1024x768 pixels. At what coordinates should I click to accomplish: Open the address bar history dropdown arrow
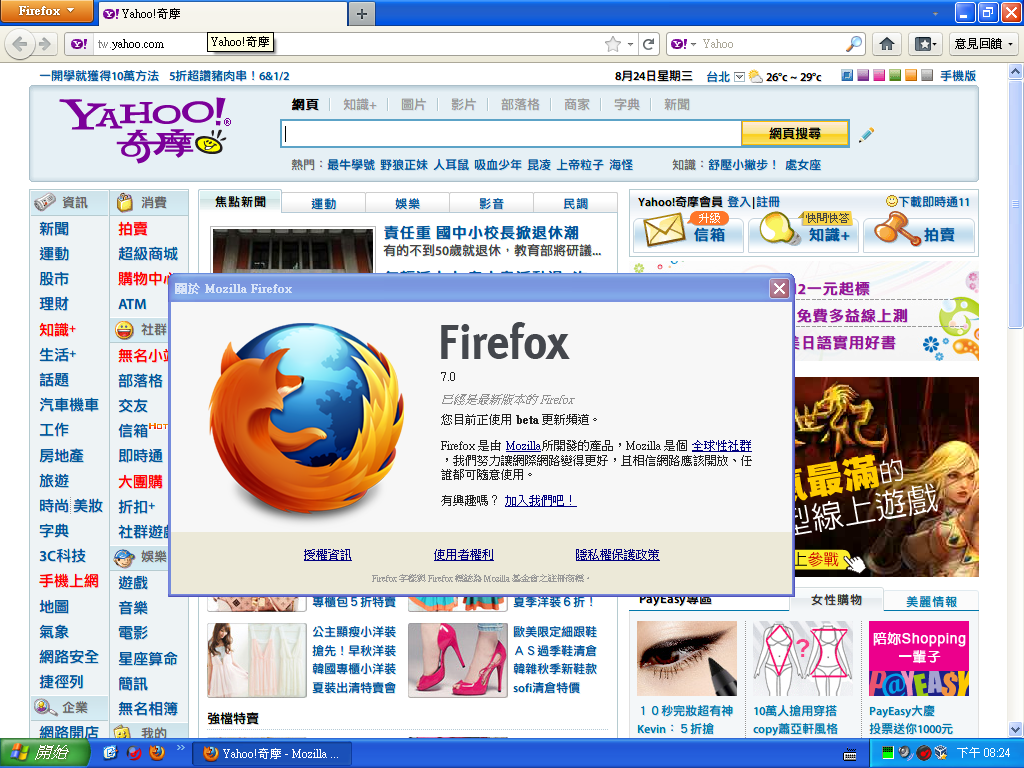click(630, 44)
